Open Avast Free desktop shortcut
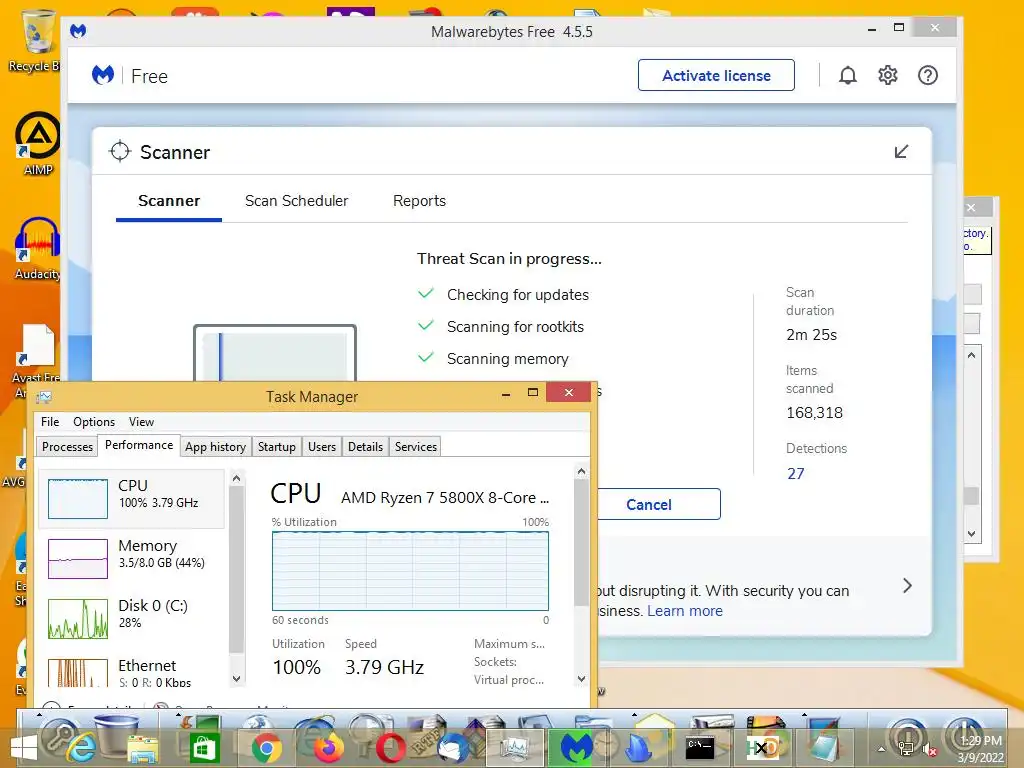 tap(37, 353)
